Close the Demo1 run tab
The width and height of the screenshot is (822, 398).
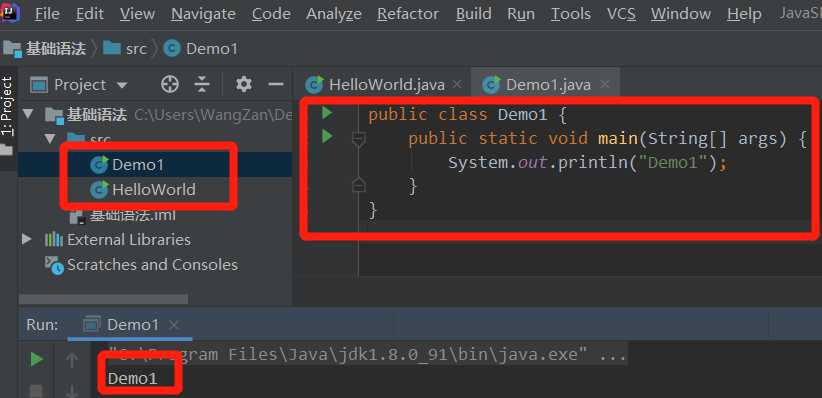pos(174,325)
